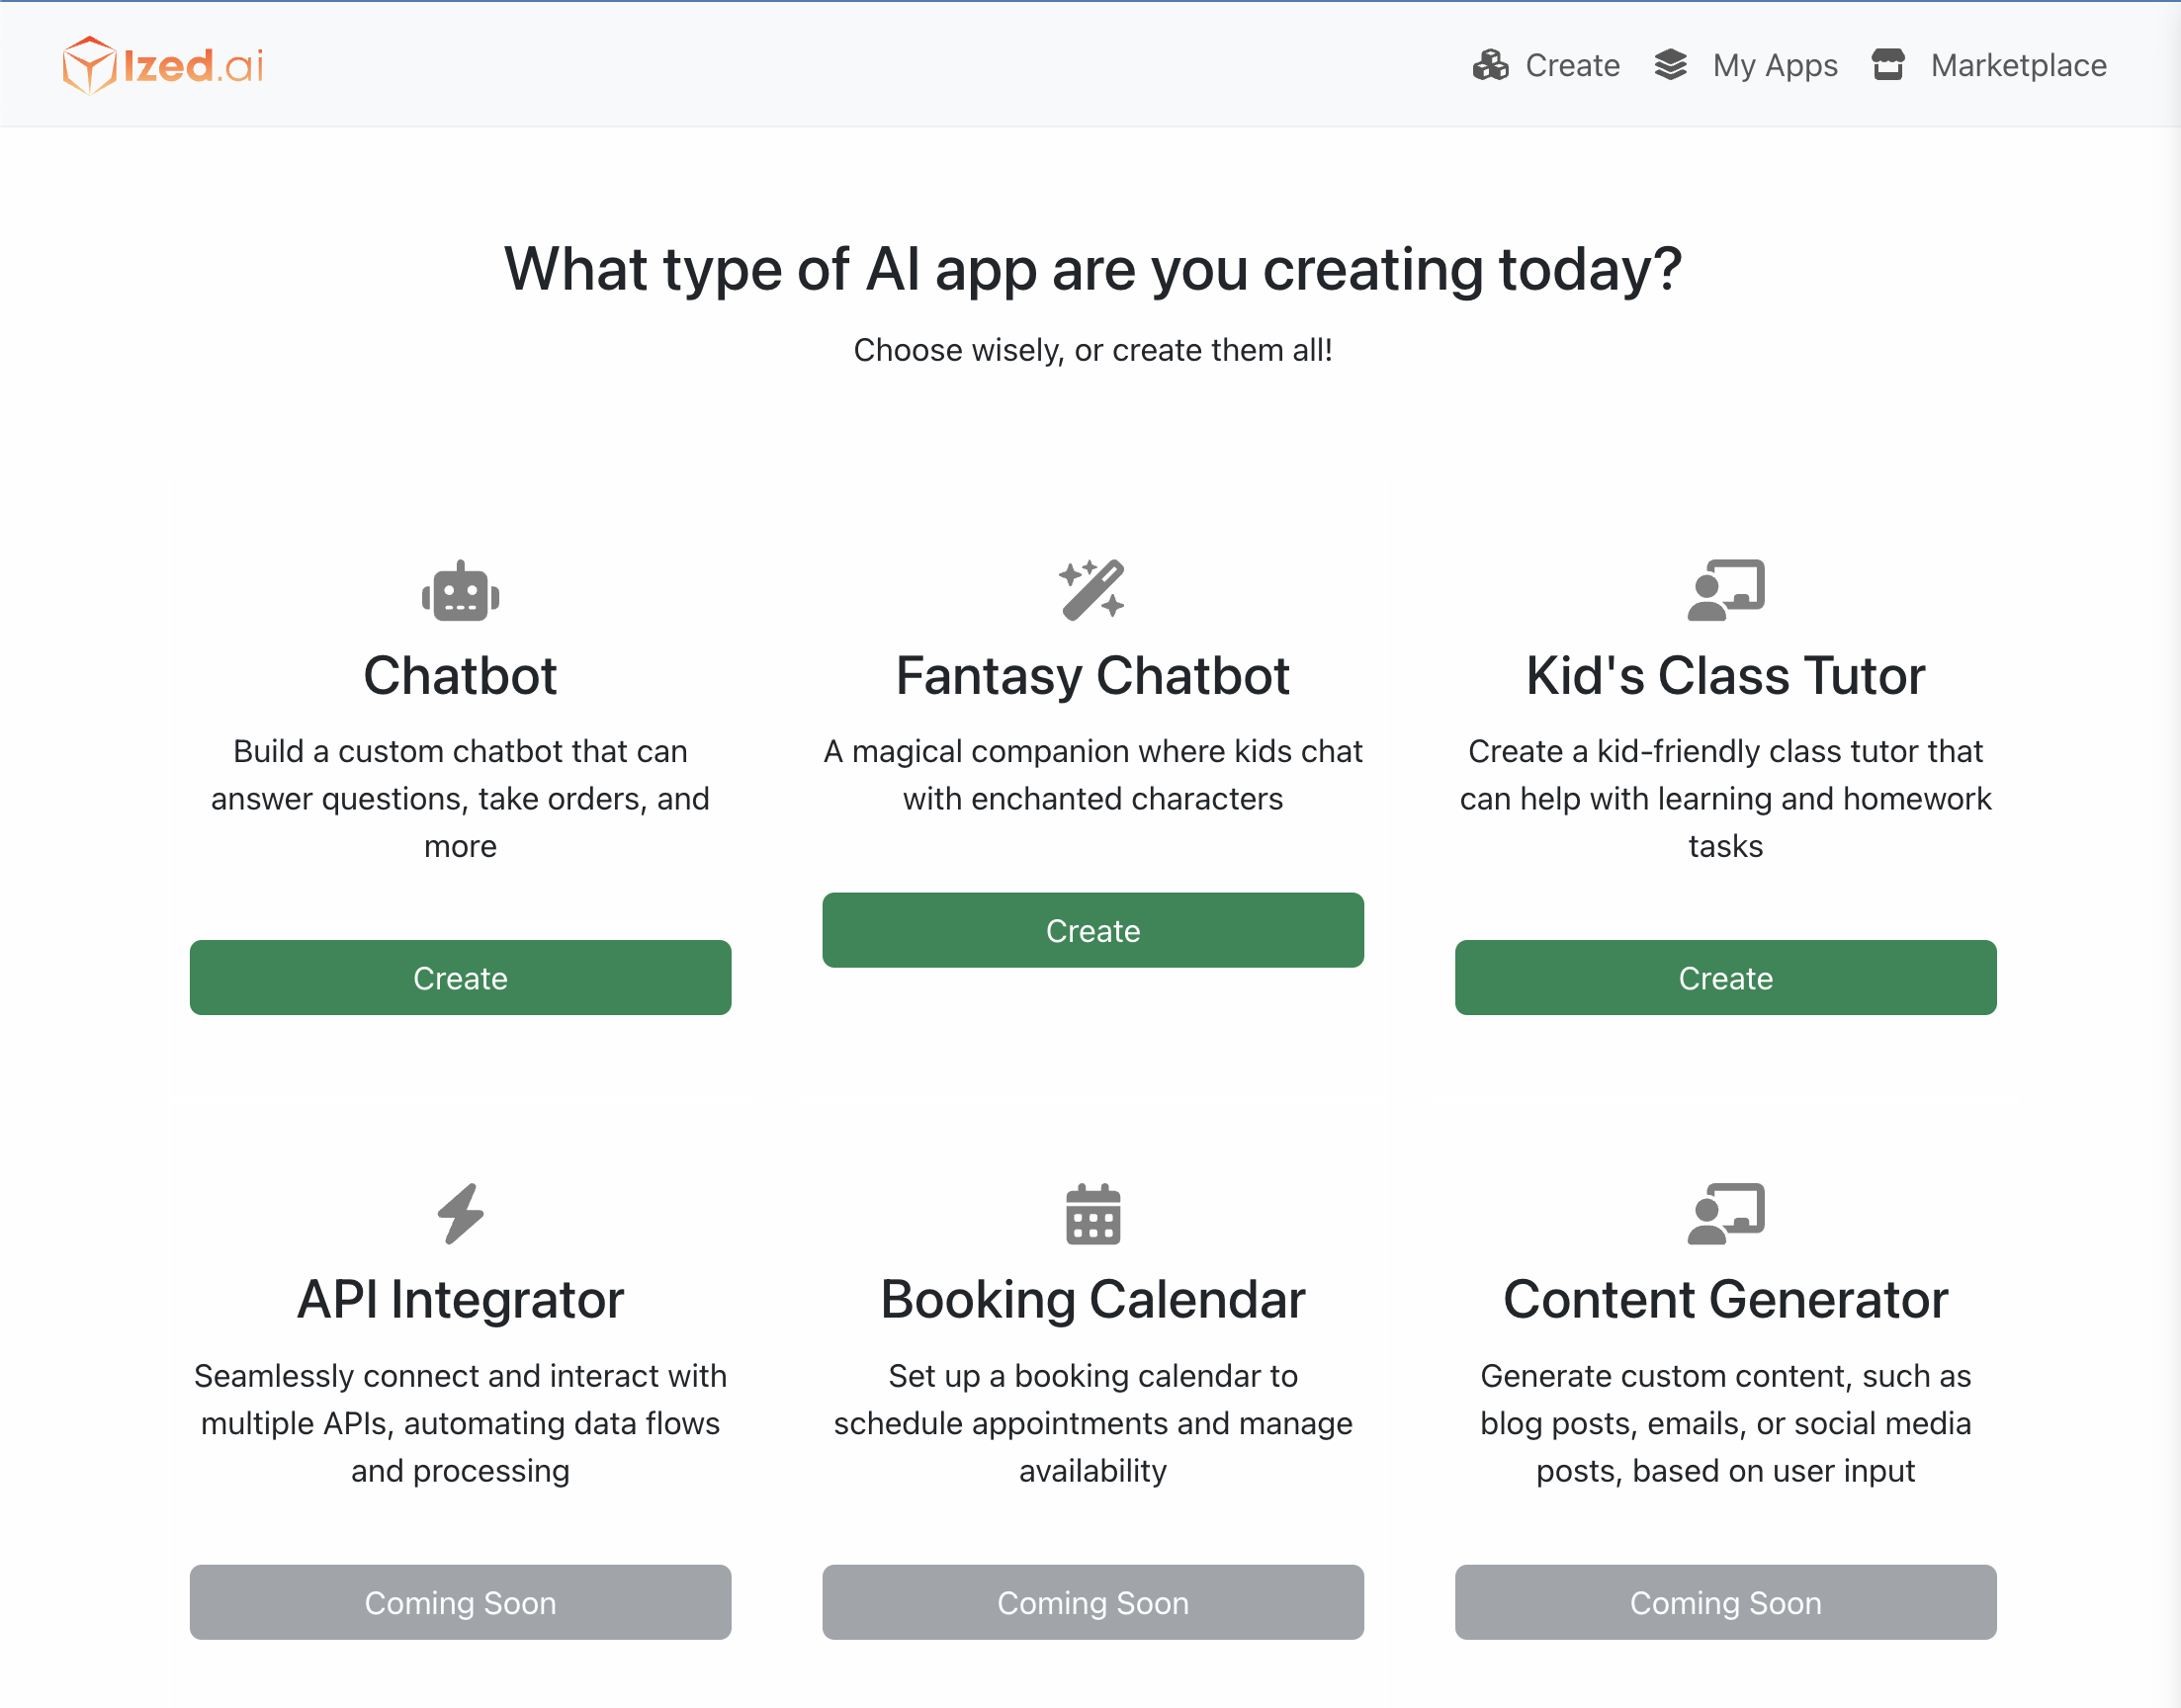2181x1708 pixels.
Task: Open the Create menu item
Action: (1571, 66)
